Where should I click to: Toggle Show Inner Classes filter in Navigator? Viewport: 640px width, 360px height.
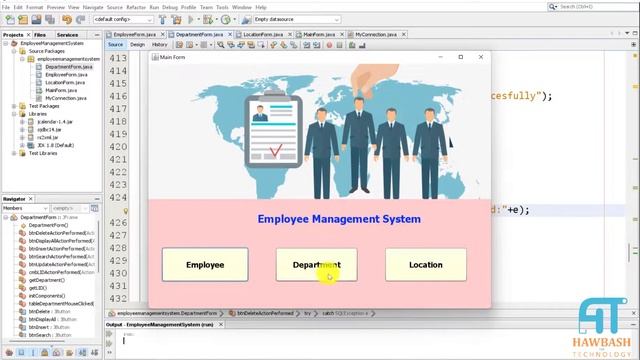click(57, 353)
